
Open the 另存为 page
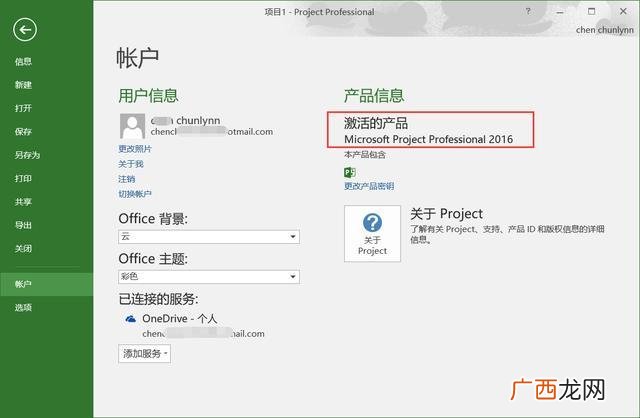click(27, 155)
